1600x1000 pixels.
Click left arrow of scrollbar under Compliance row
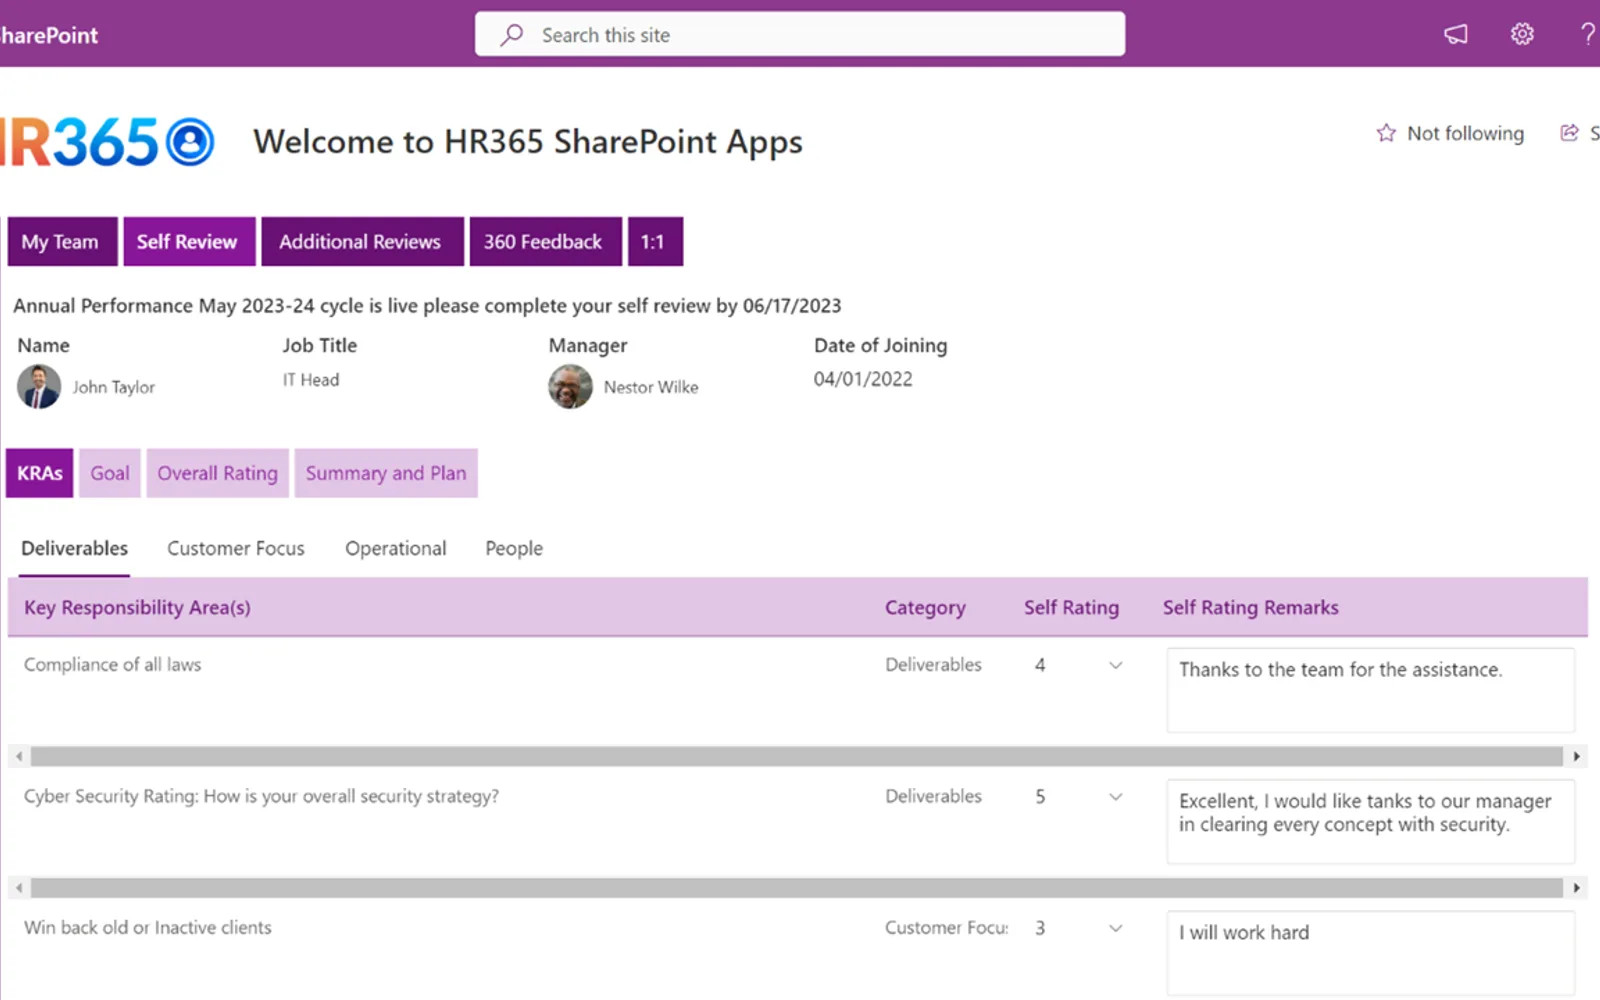point(19,757)
